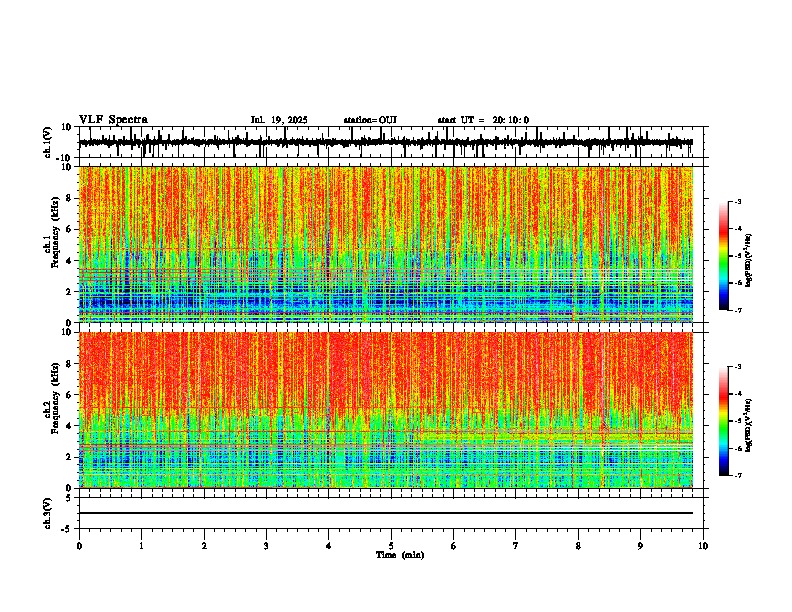Click the "Time (min)" x-axis label
This screenshot has height=612, width=792.
[400, 555]
